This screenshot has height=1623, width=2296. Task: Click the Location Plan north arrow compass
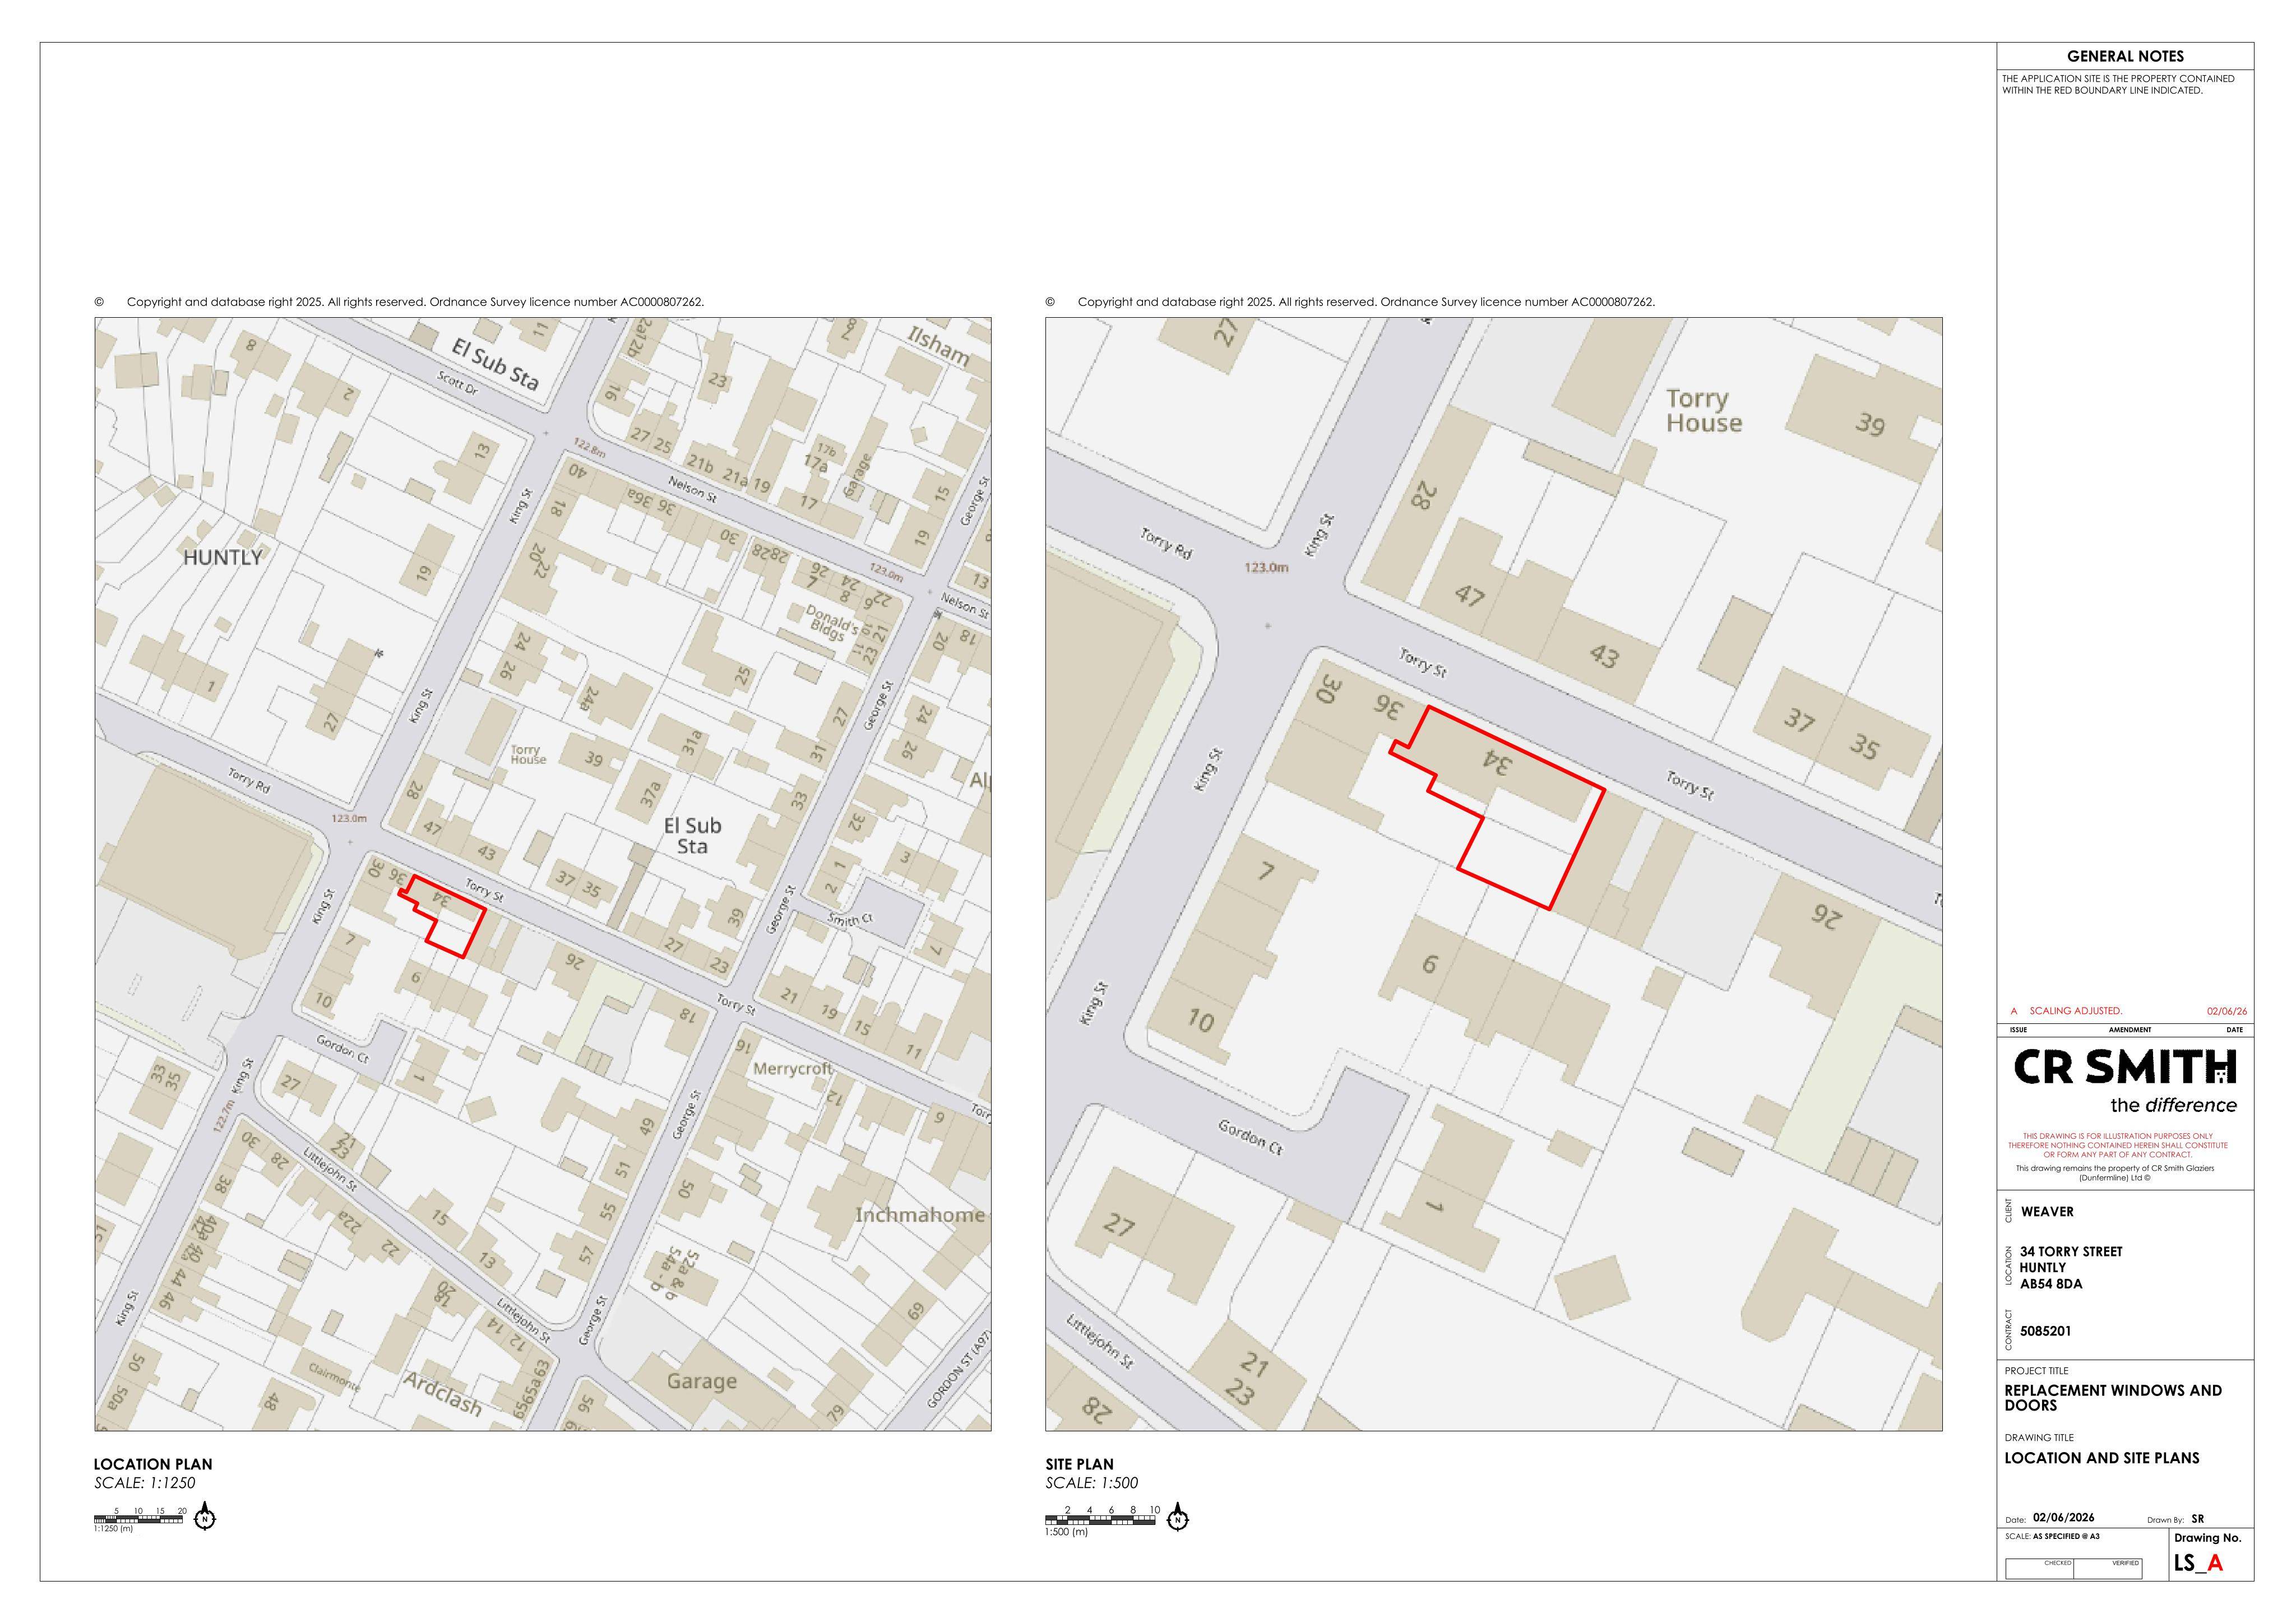pyautogui.click(x=205, y=1517)
